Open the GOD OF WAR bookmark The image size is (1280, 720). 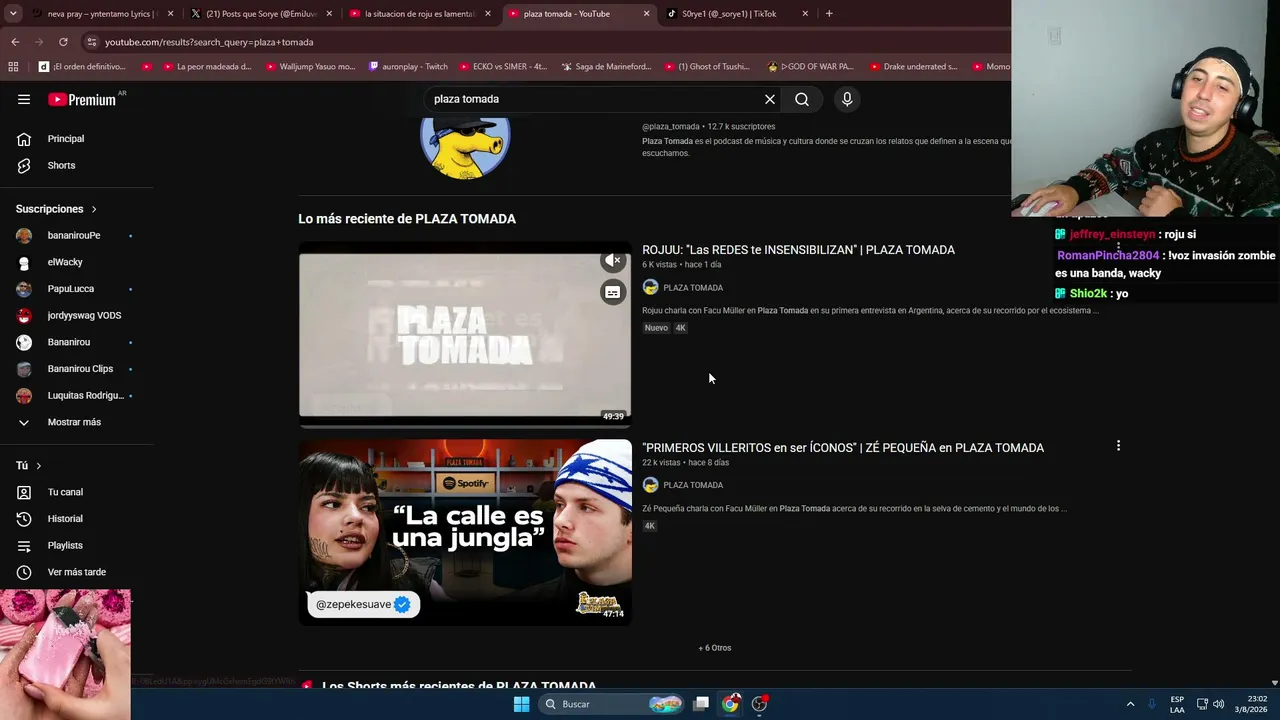pyautogui.click(x=810, y=67)
